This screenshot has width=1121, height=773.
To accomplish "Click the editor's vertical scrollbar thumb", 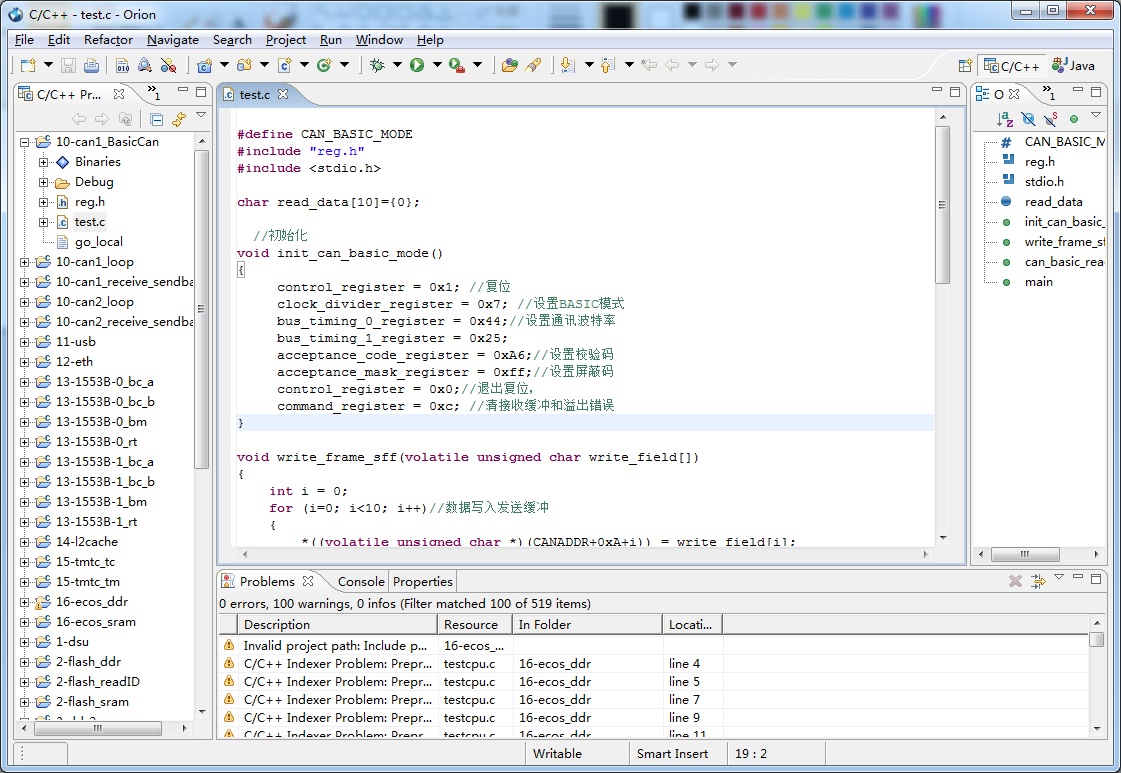I will [x=941, y=205].
